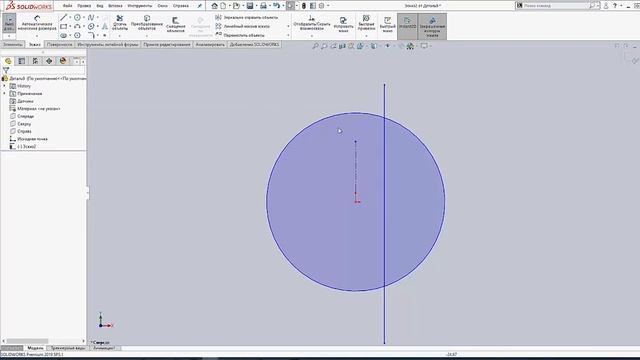Switch to Добавления SOLIDWORKS tab
The image size is (640, 360).
click(254, 44)
